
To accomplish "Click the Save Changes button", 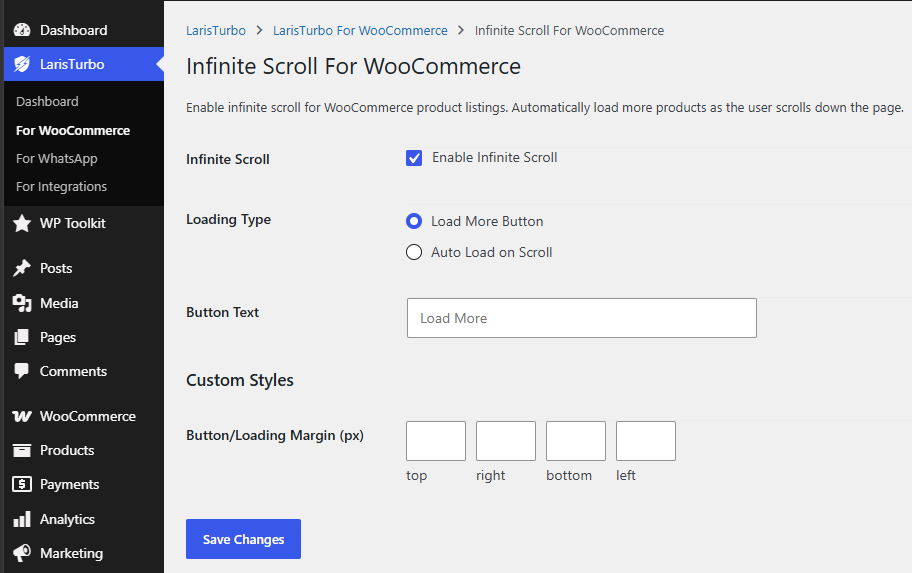I will (x=243, y=539).
